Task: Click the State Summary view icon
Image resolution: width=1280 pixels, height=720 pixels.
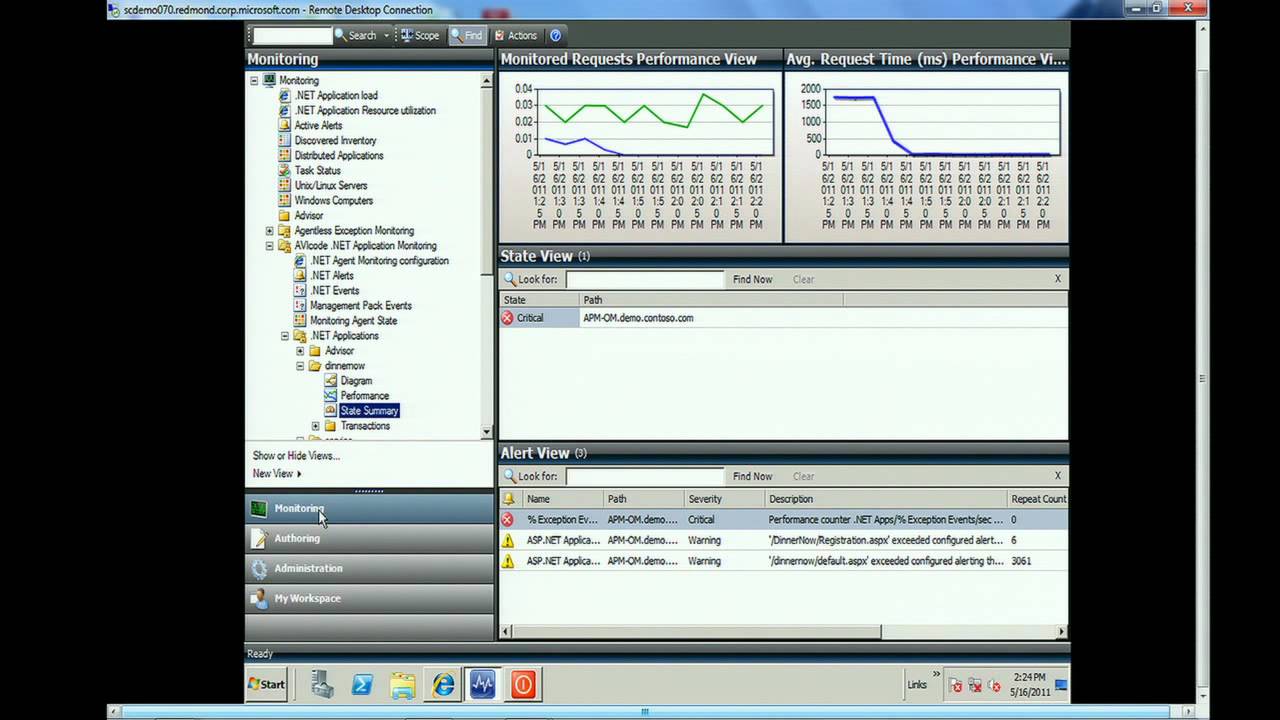Action: coord(331,410)
